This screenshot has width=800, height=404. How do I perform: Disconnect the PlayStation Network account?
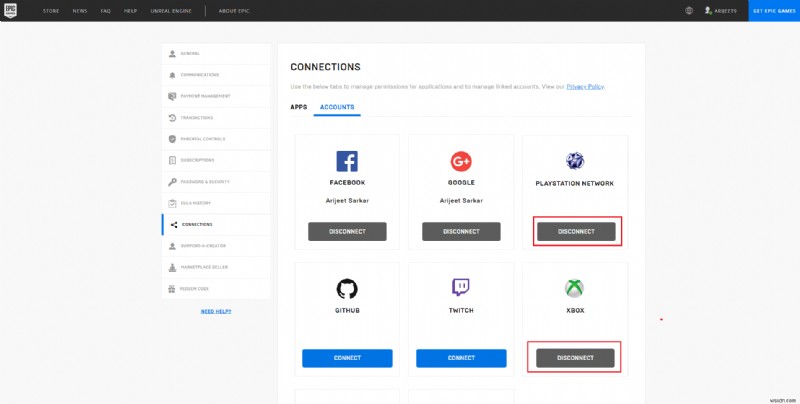coord(576,232)
